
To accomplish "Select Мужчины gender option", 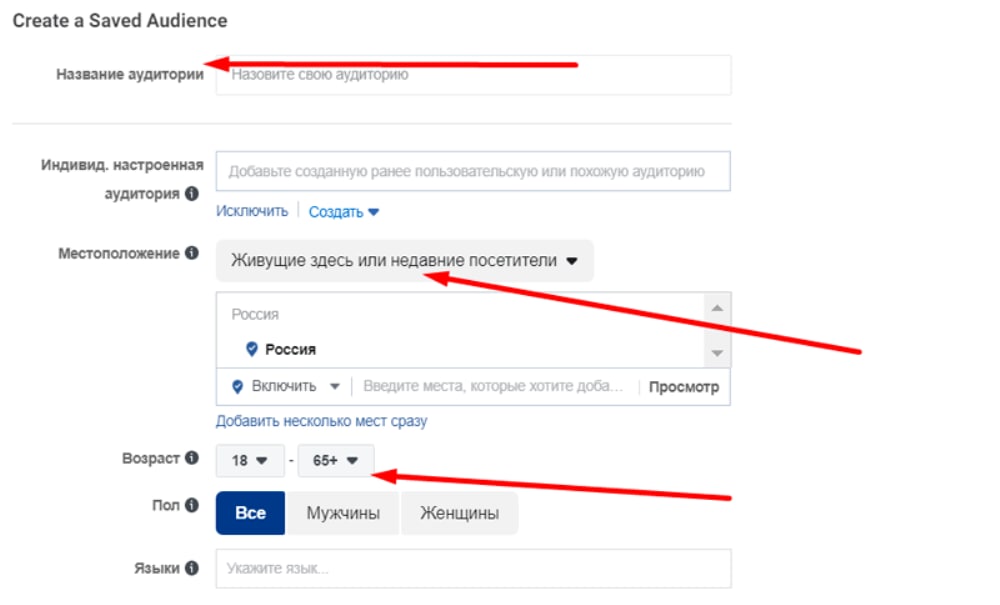I will 342,513.
